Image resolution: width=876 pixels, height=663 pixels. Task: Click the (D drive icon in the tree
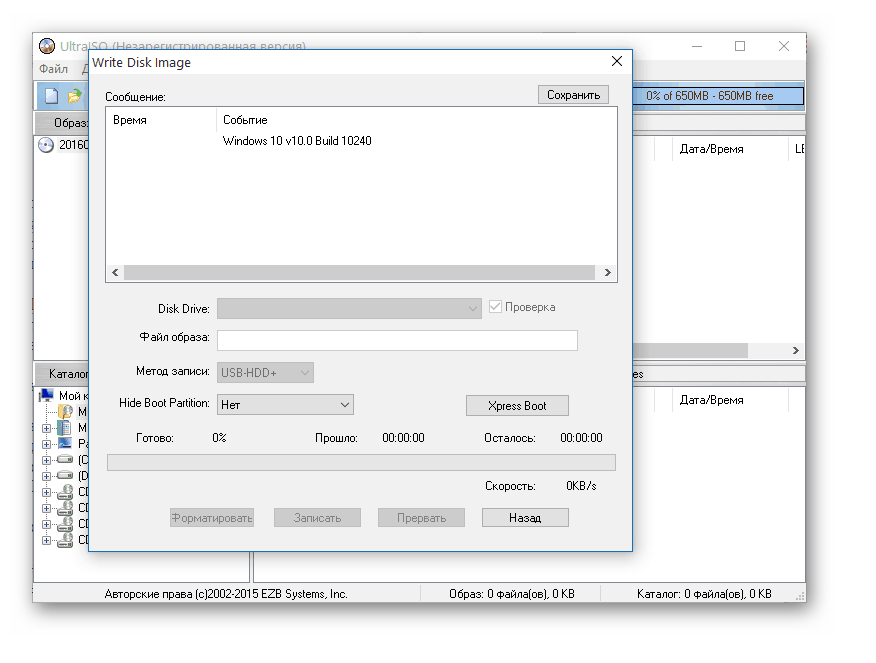(65, 475)
